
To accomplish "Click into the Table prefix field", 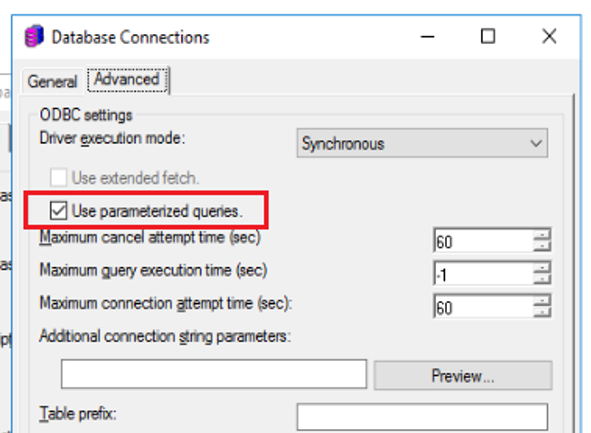I will [422, 417].
